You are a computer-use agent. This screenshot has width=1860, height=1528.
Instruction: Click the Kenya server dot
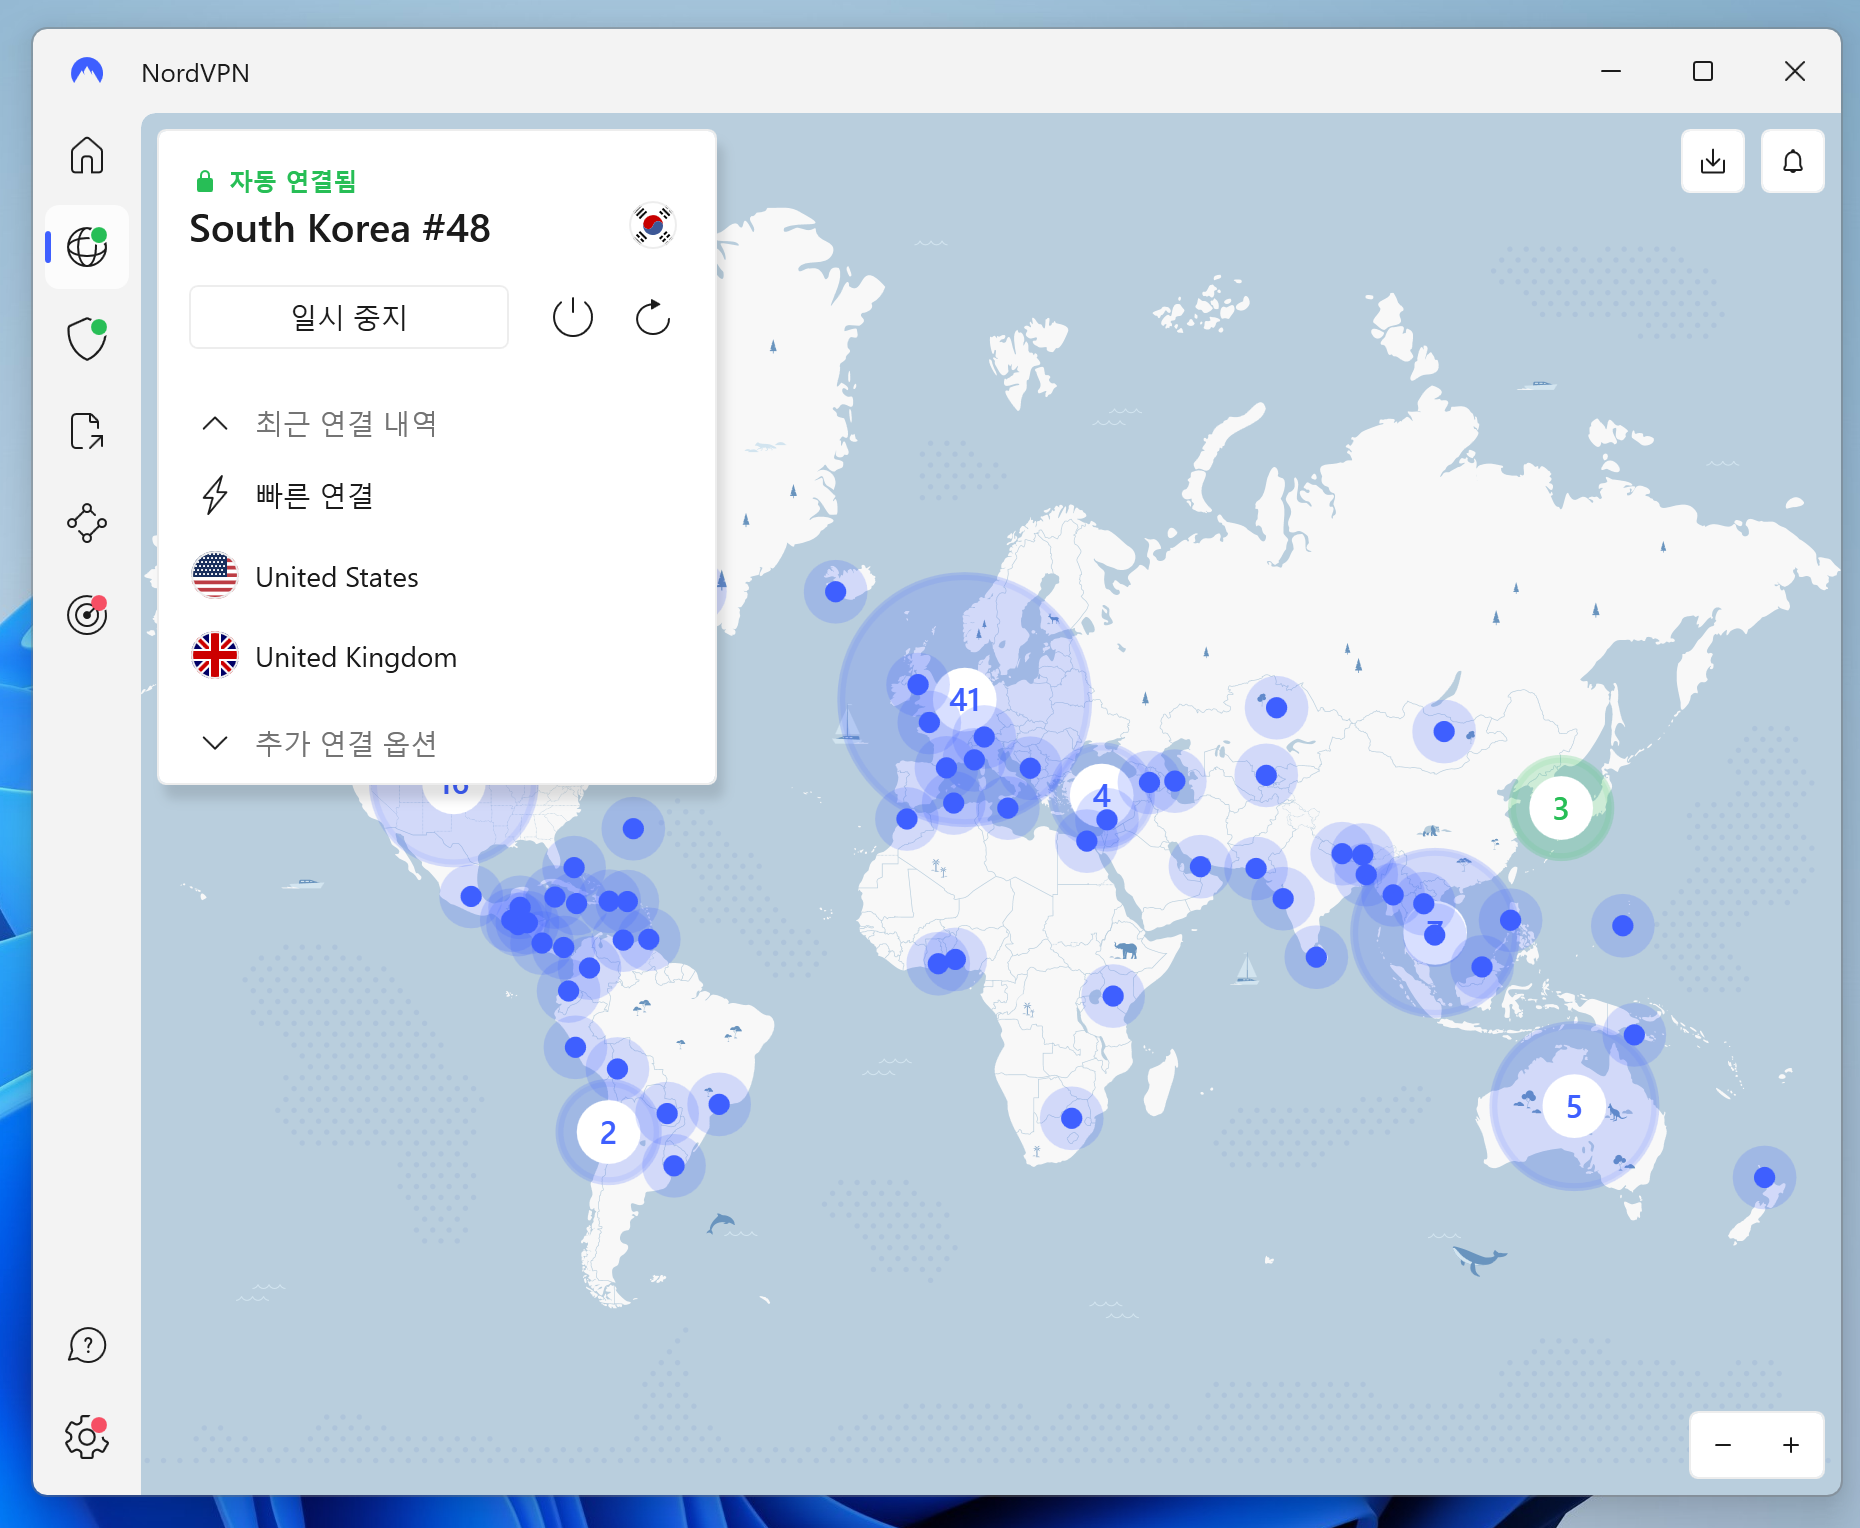tap(1113, 995)
